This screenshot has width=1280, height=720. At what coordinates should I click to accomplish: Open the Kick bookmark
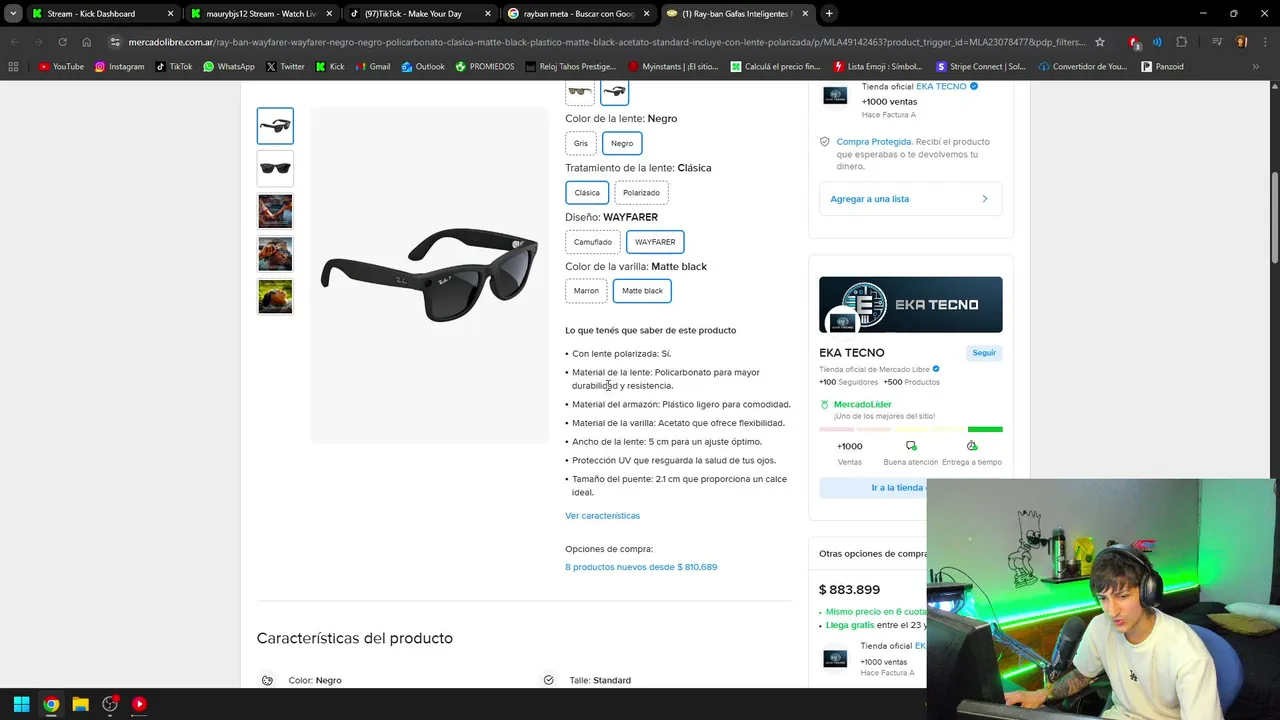coord(330,67)
